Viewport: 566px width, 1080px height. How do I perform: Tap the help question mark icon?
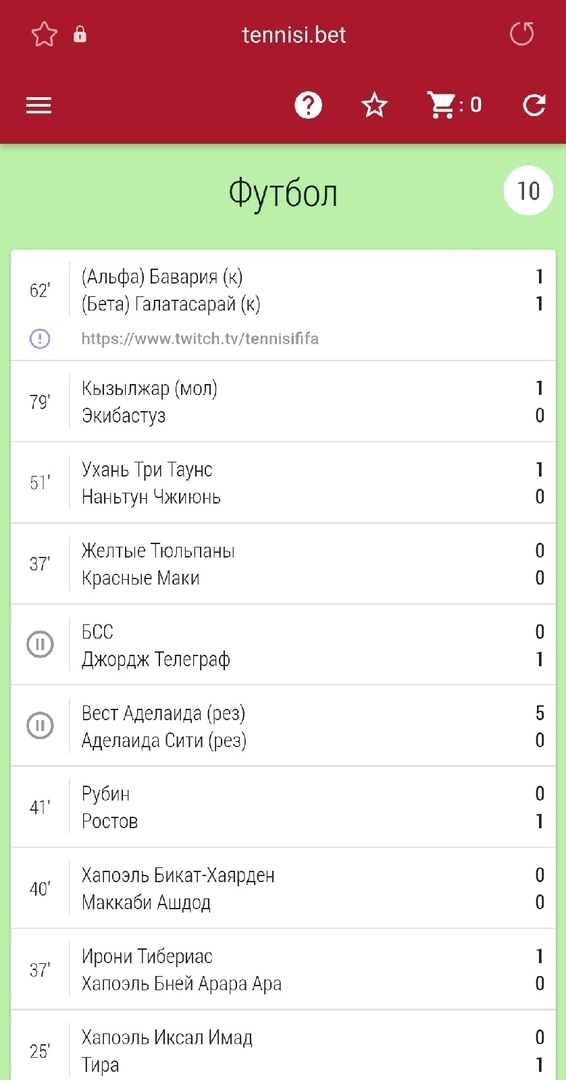click(308, 105)
